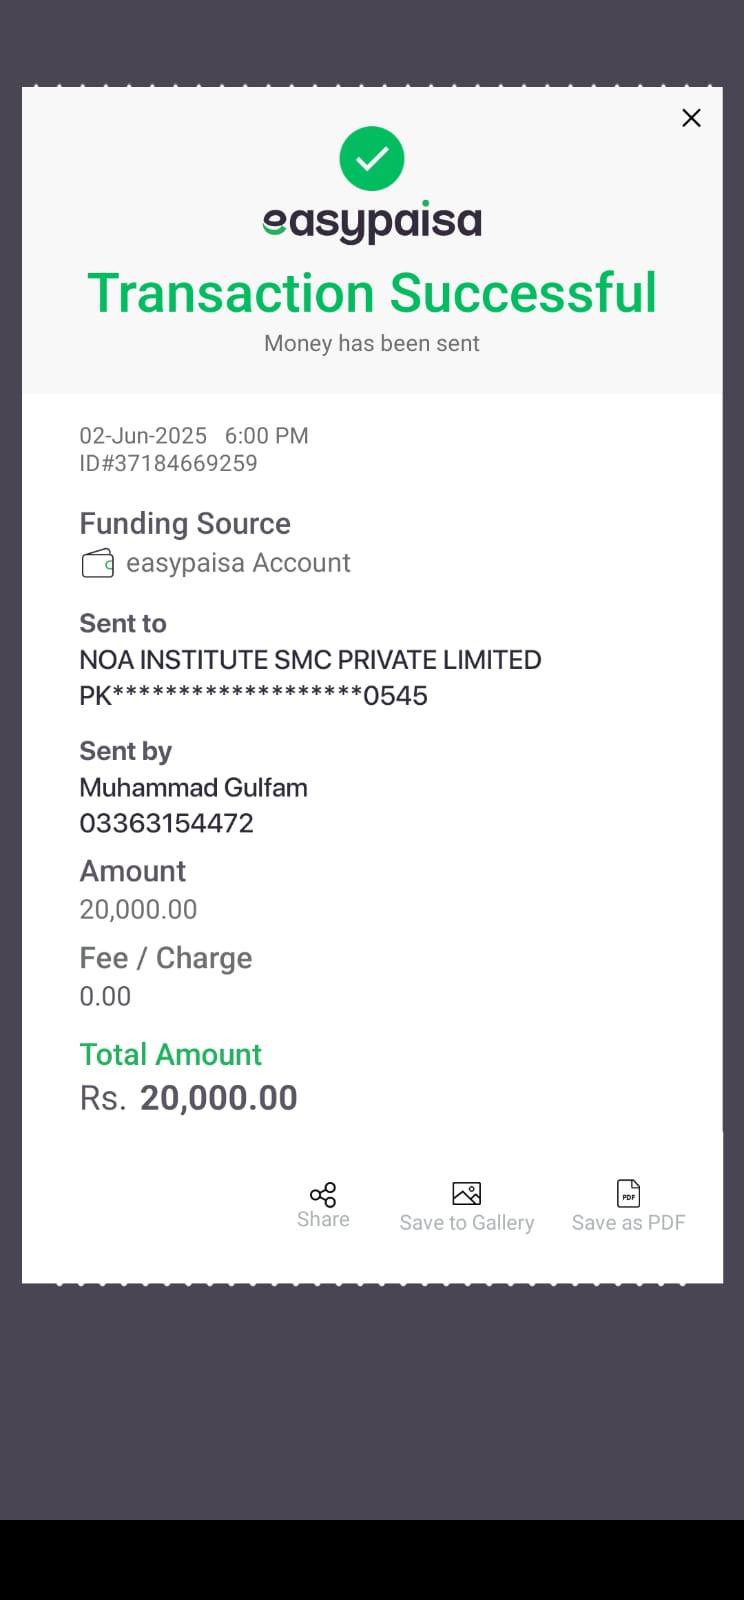Close the transaction receipt with the X
The height and width of the screenshot is (1600, 744).
point(691,118)
